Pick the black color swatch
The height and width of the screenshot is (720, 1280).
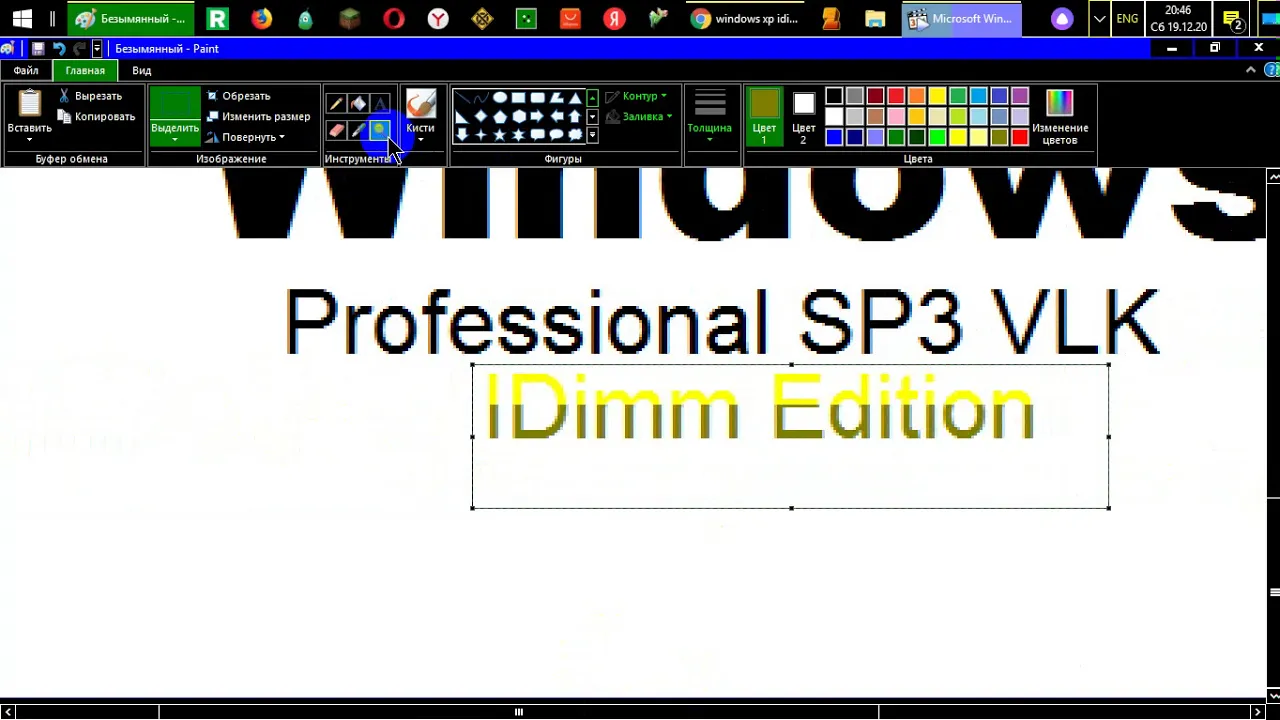point(834,96)
